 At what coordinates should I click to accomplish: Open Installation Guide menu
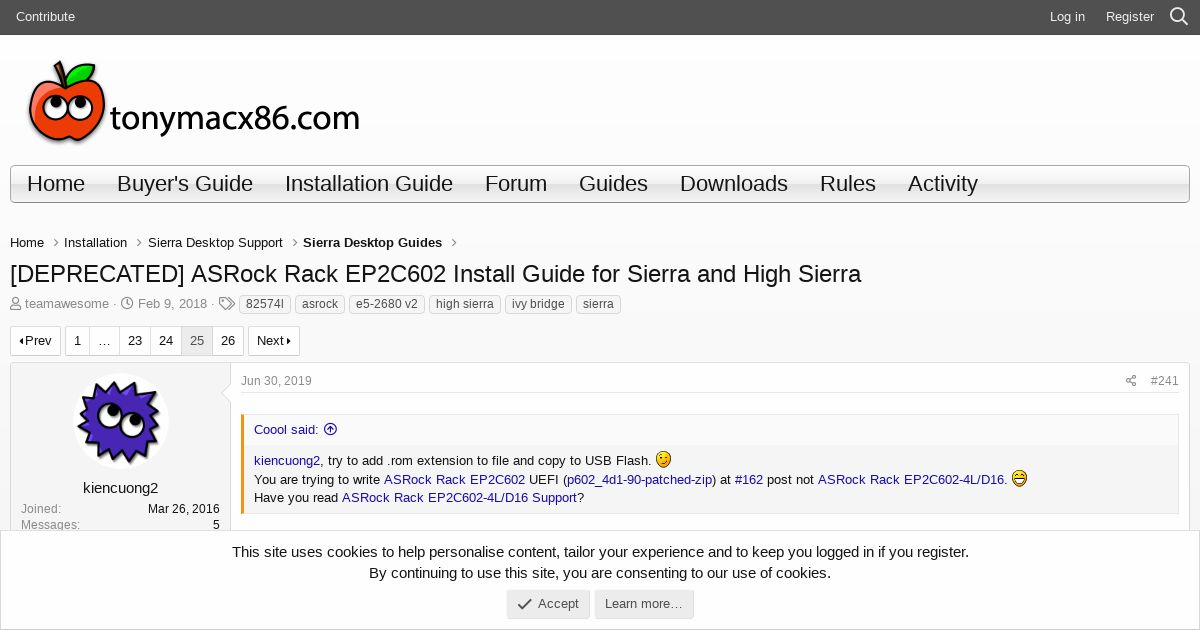click(x=369, y=184)
